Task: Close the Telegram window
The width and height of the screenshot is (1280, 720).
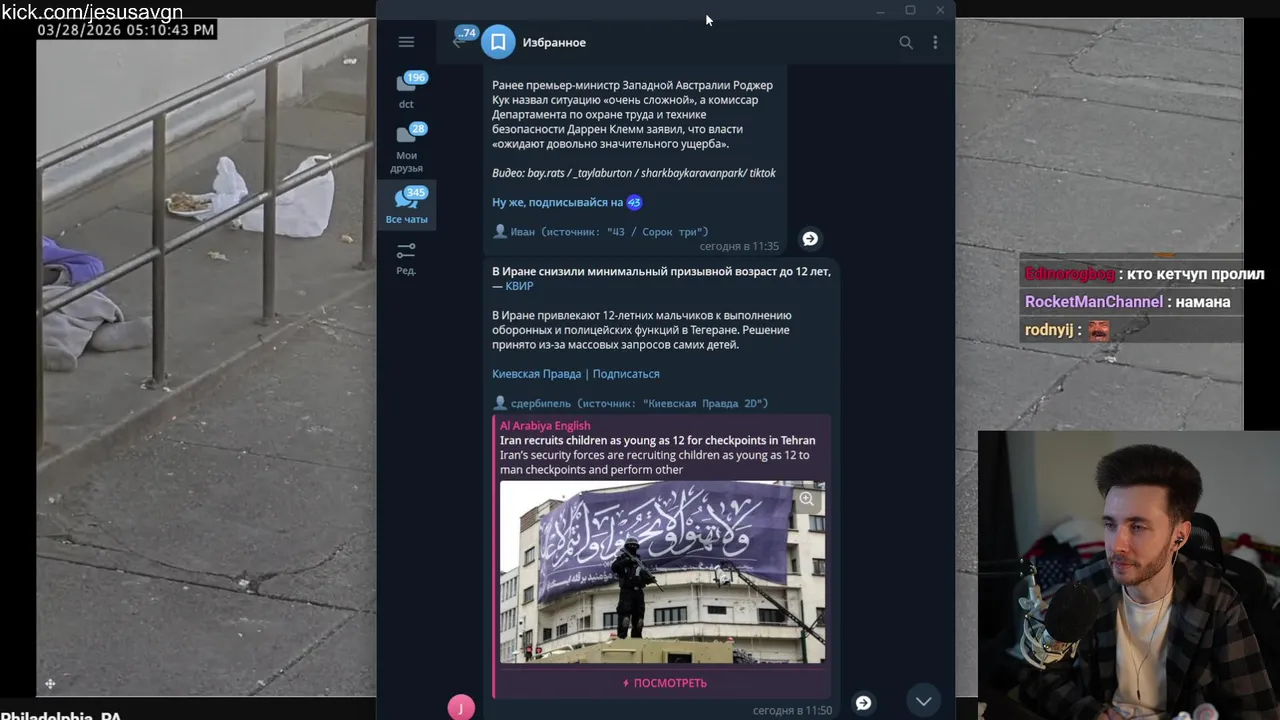Action: [940, 10]
